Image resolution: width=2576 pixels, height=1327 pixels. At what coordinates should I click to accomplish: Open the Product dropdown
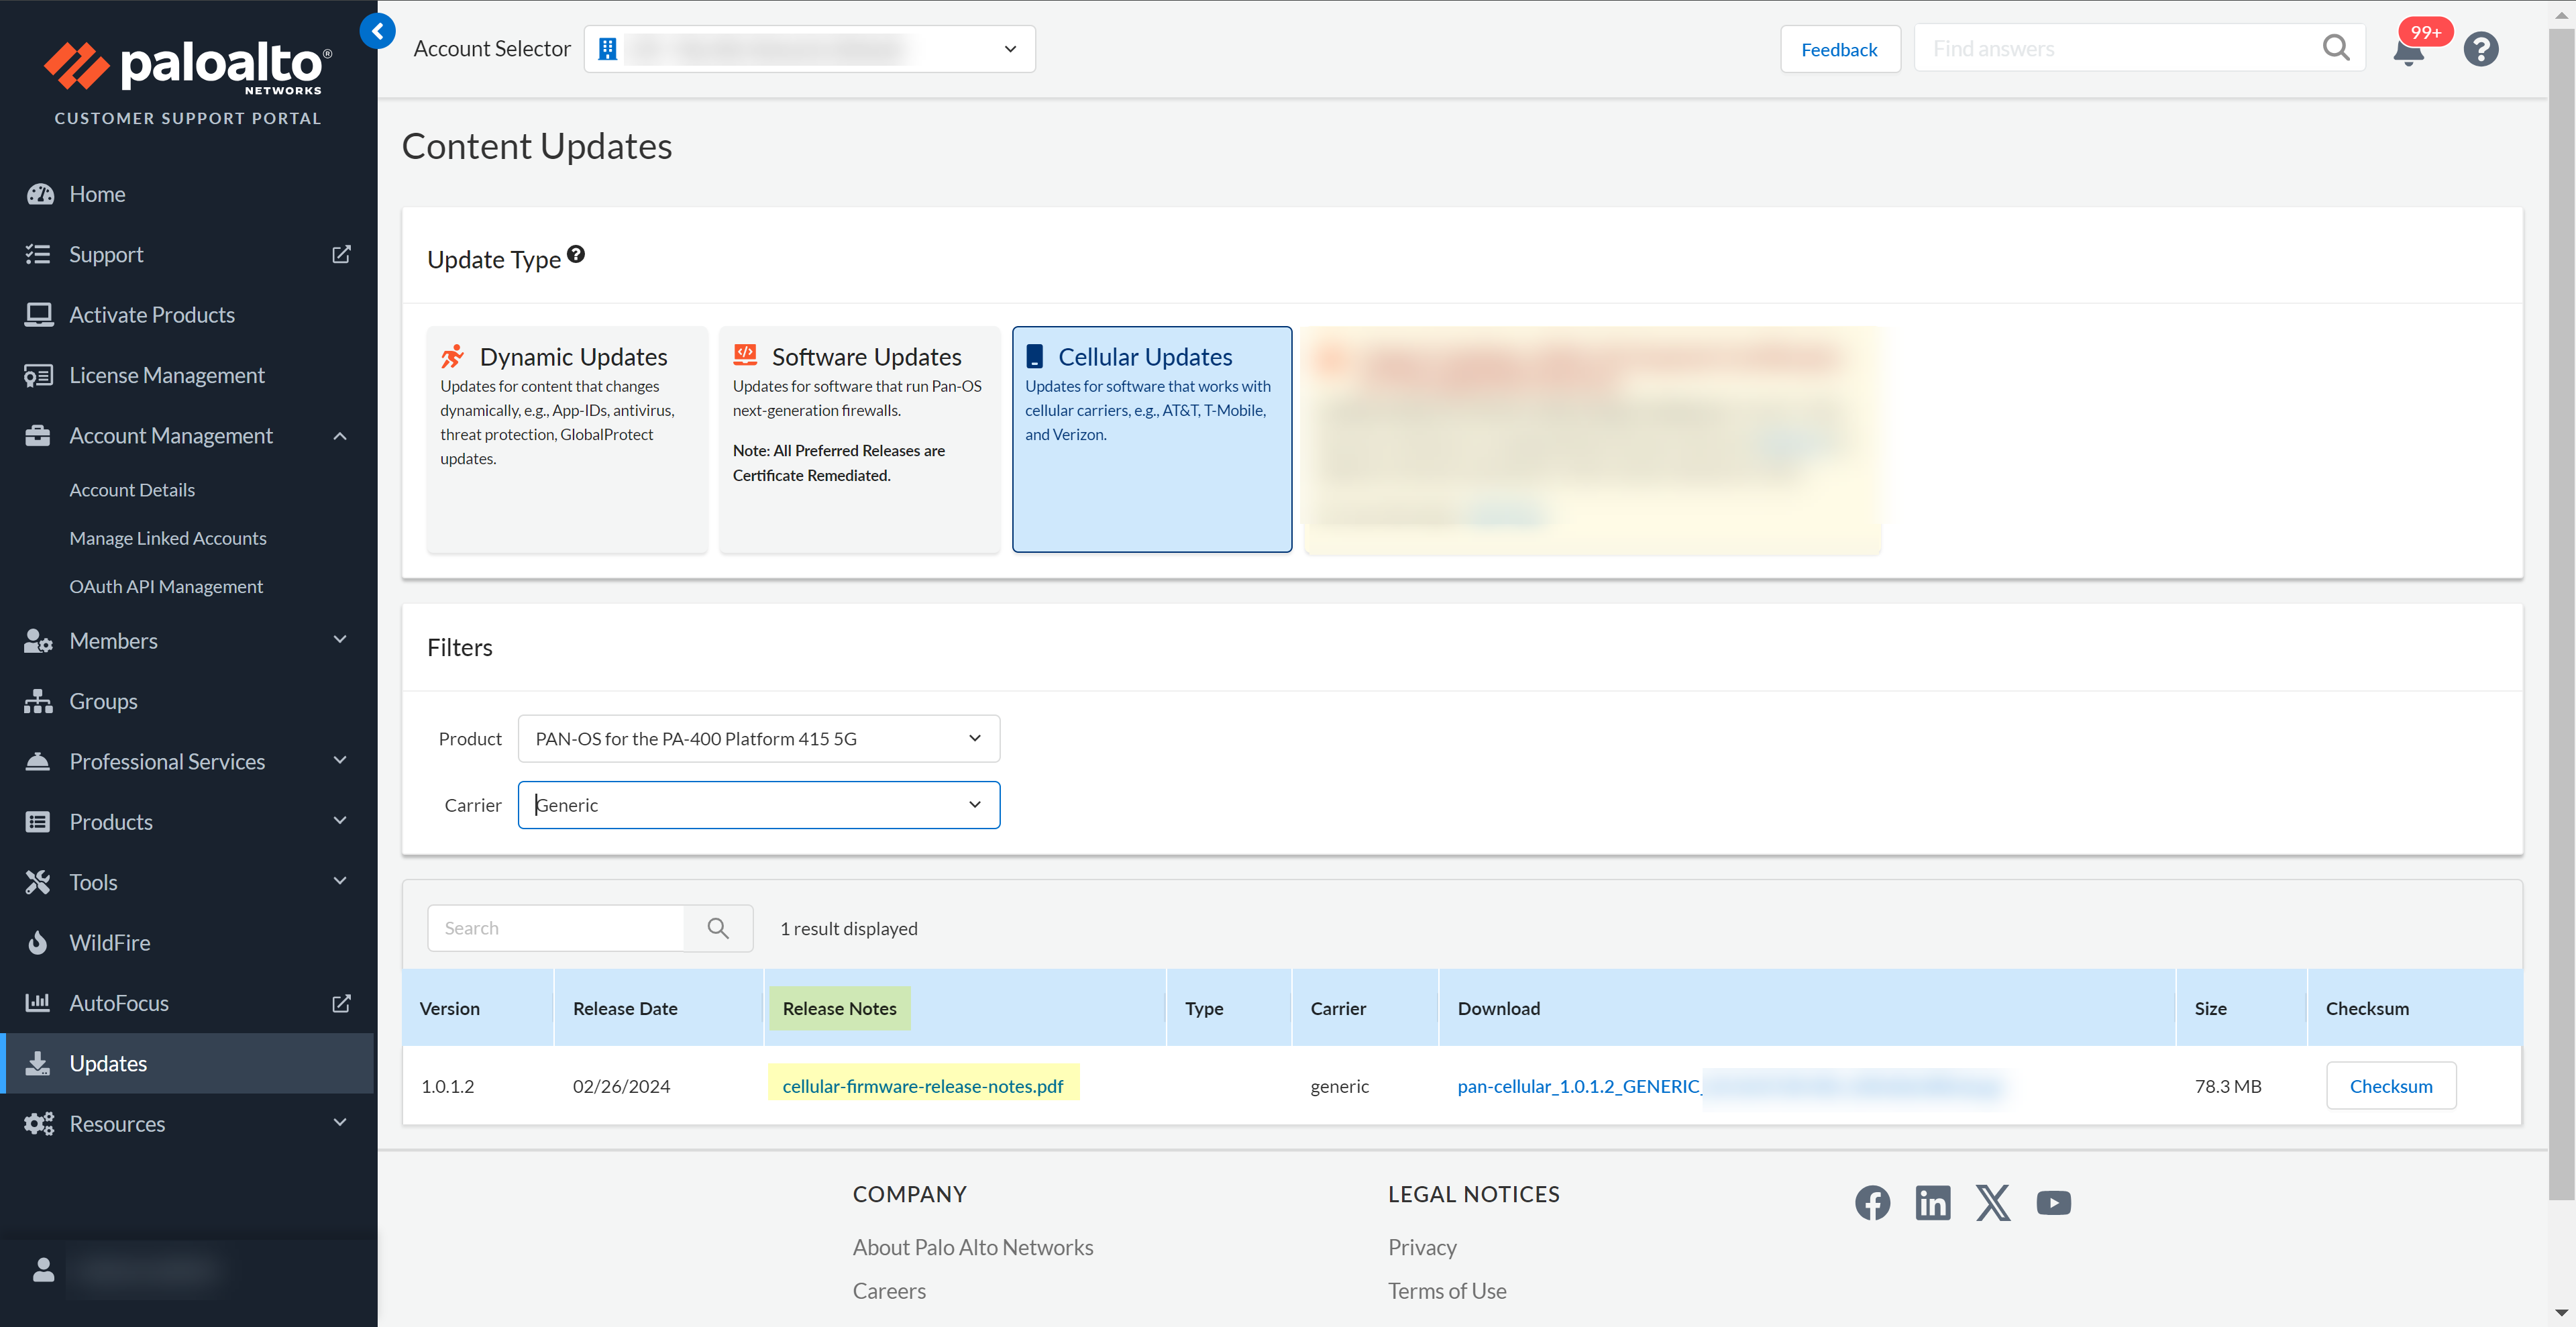click(758, 738)
